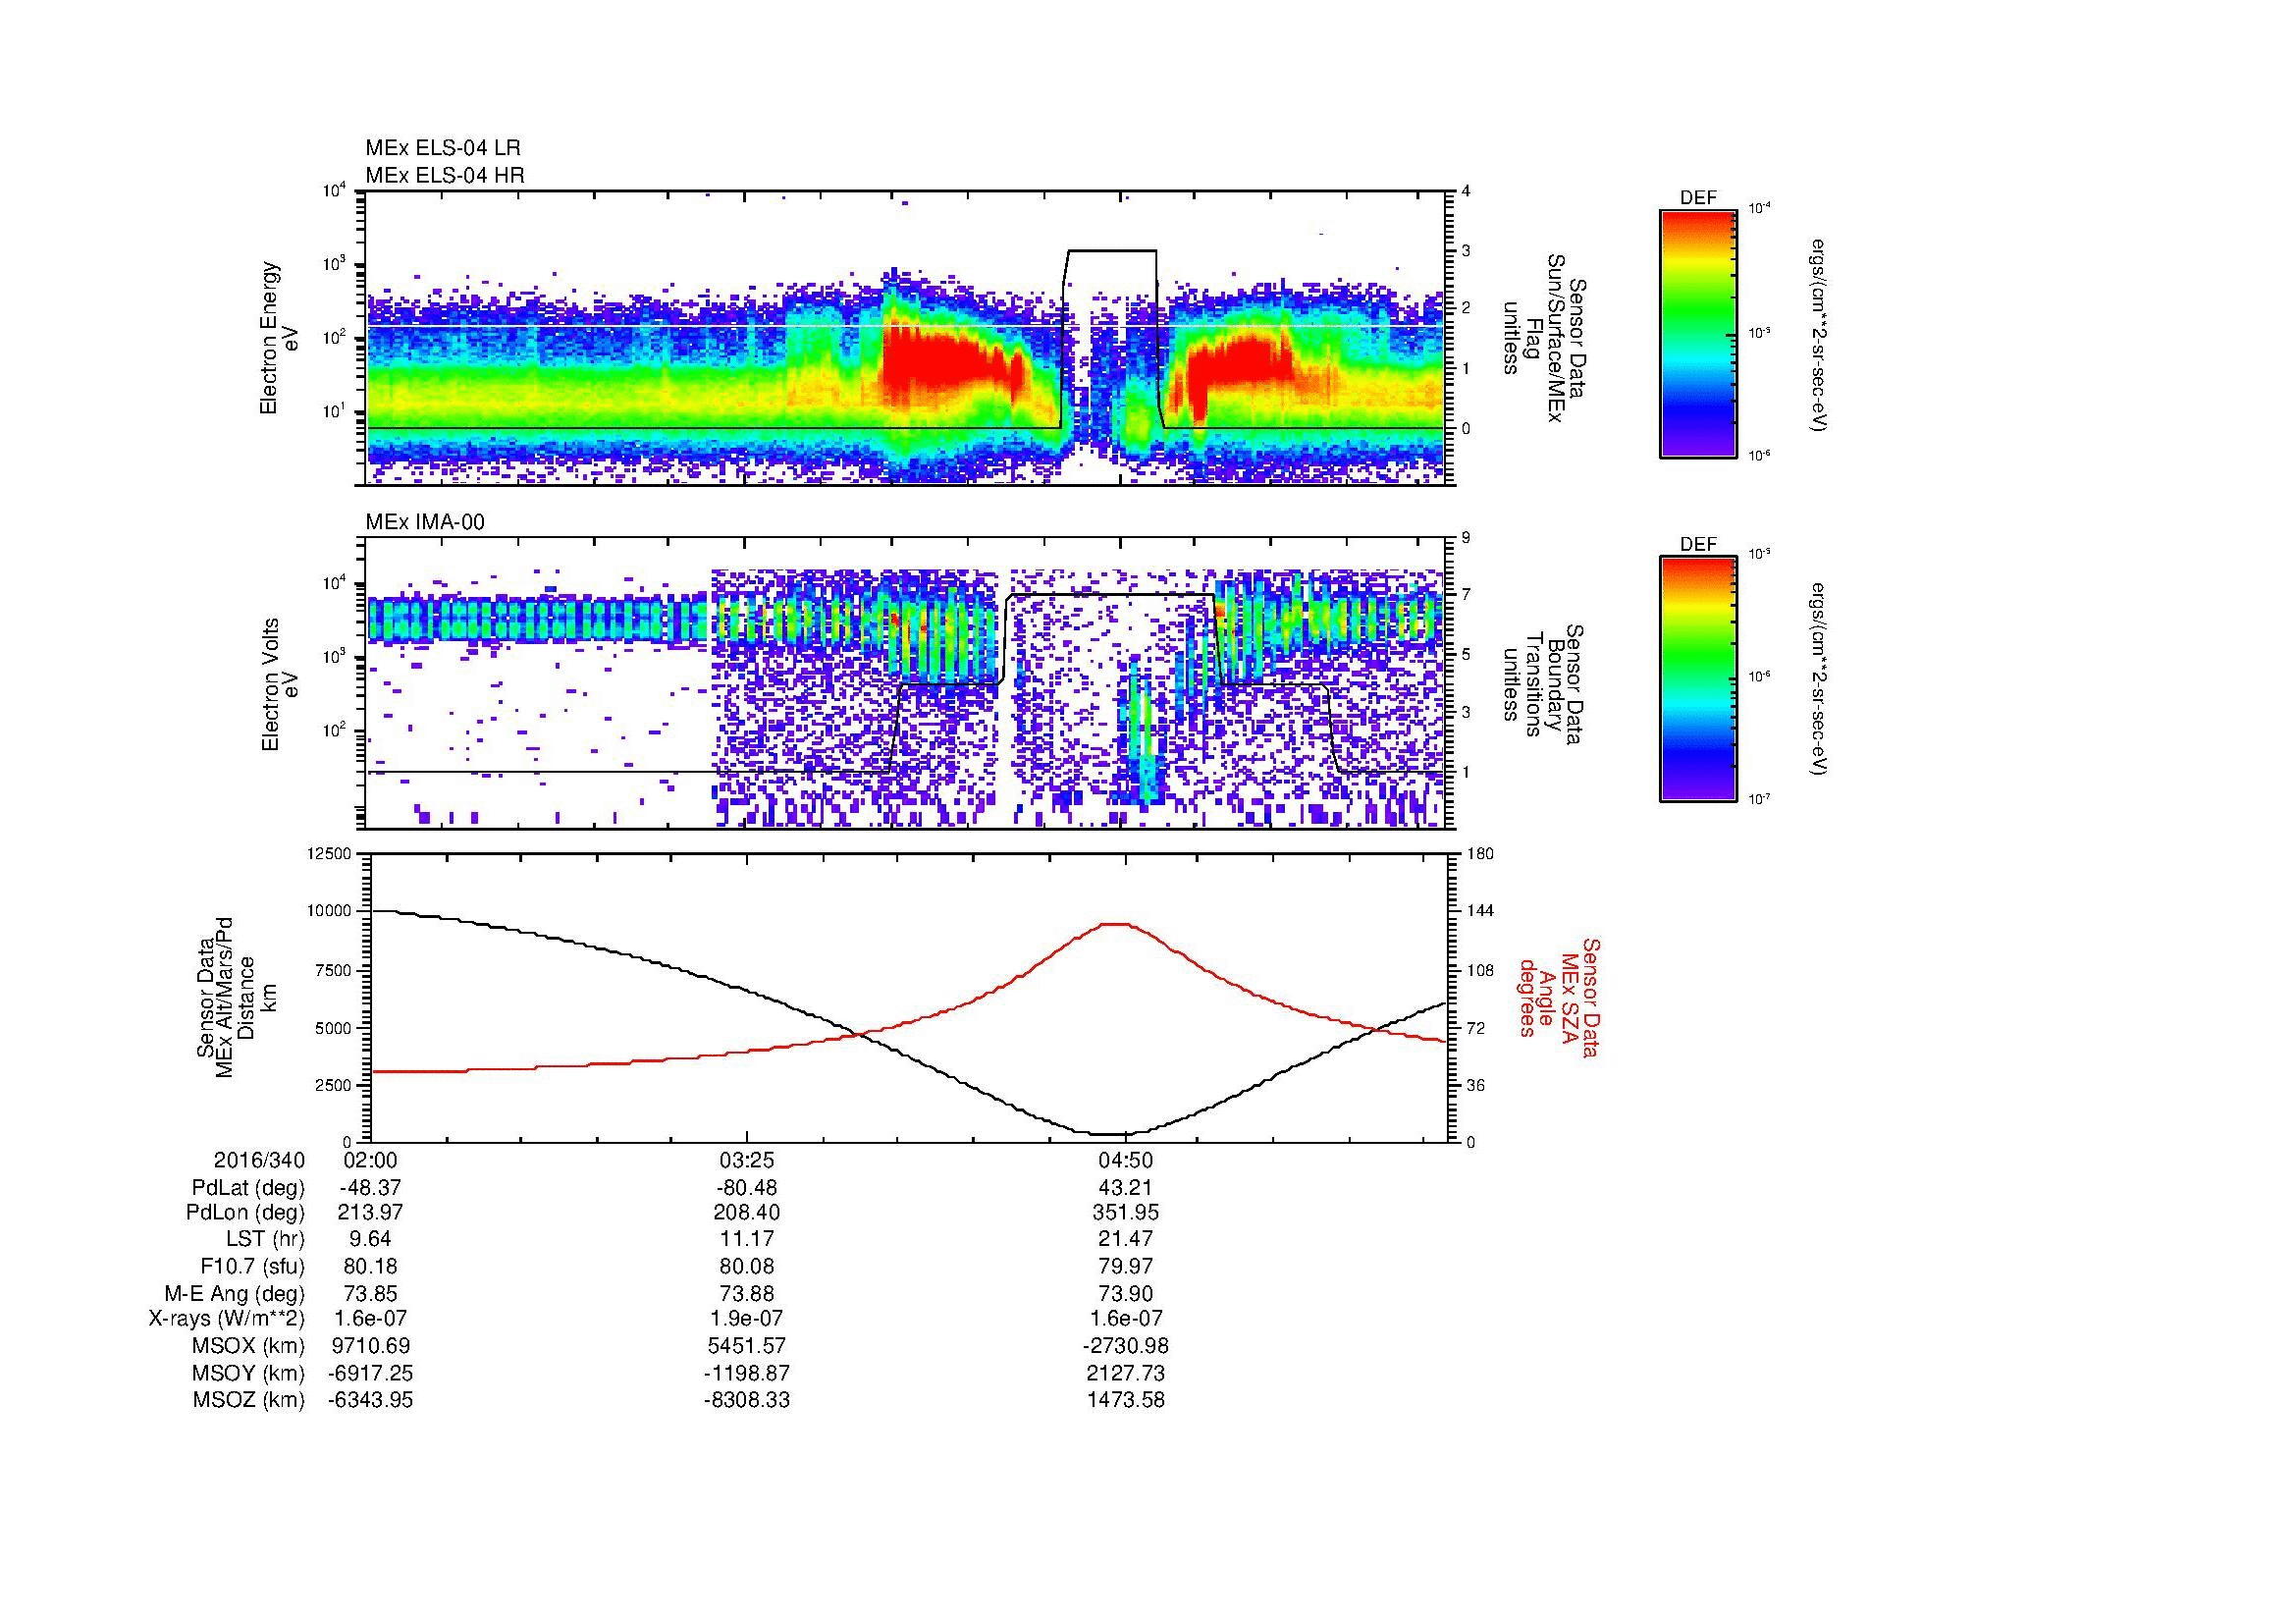Click the 'PdLon (deg)' row label
The width and height of the screenshot is (2296, 1623).
tap(246, 1214)
